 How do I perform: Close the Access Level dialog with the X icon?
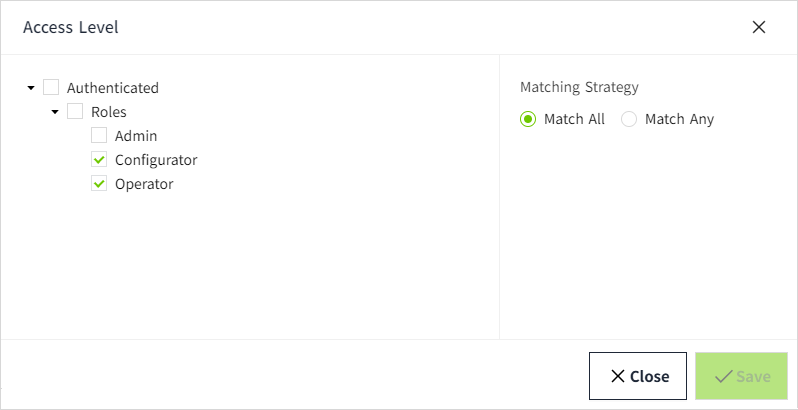[759, 27]
